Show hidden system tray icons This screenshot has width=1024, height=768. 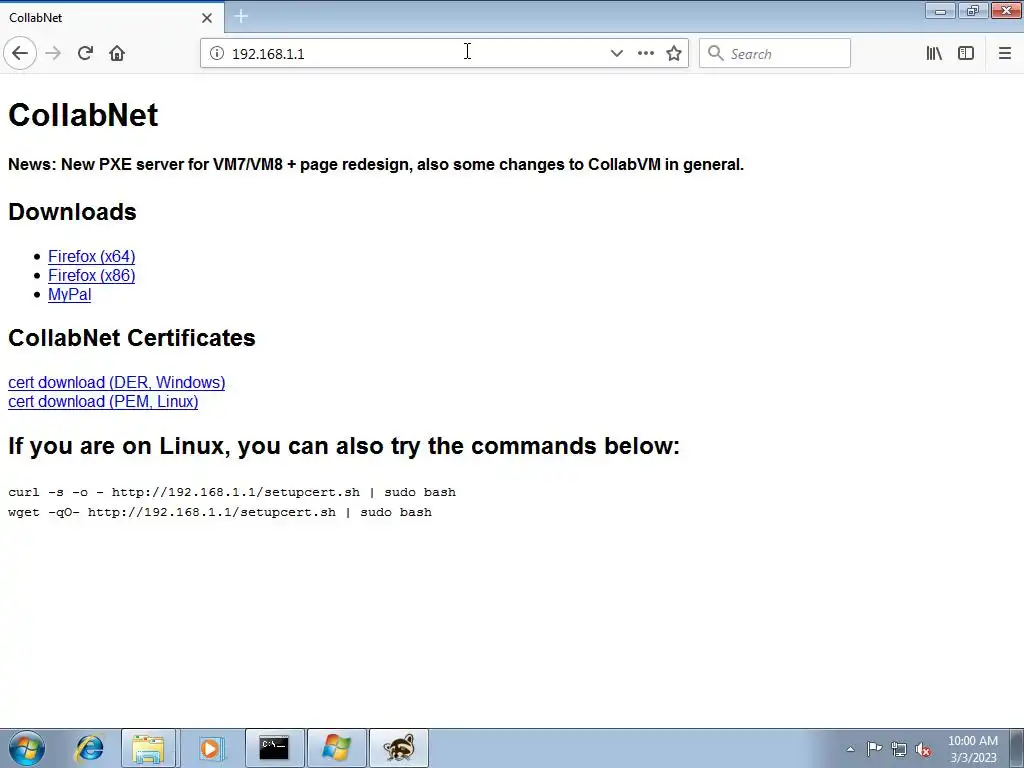[850, 749]
